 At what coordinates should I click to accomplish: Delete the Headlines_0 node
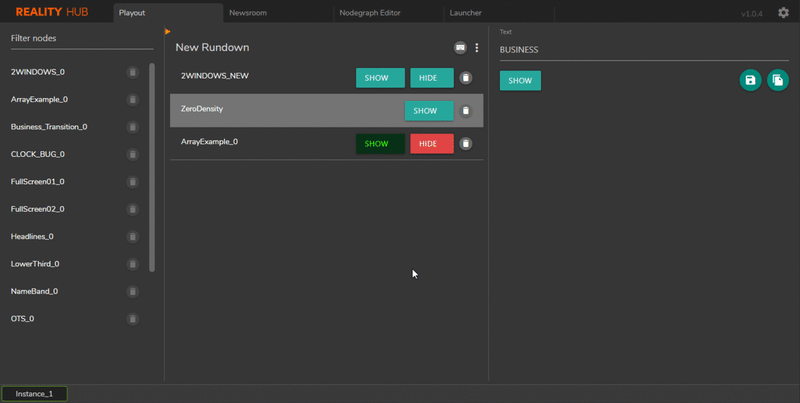(x=133, y=237)
